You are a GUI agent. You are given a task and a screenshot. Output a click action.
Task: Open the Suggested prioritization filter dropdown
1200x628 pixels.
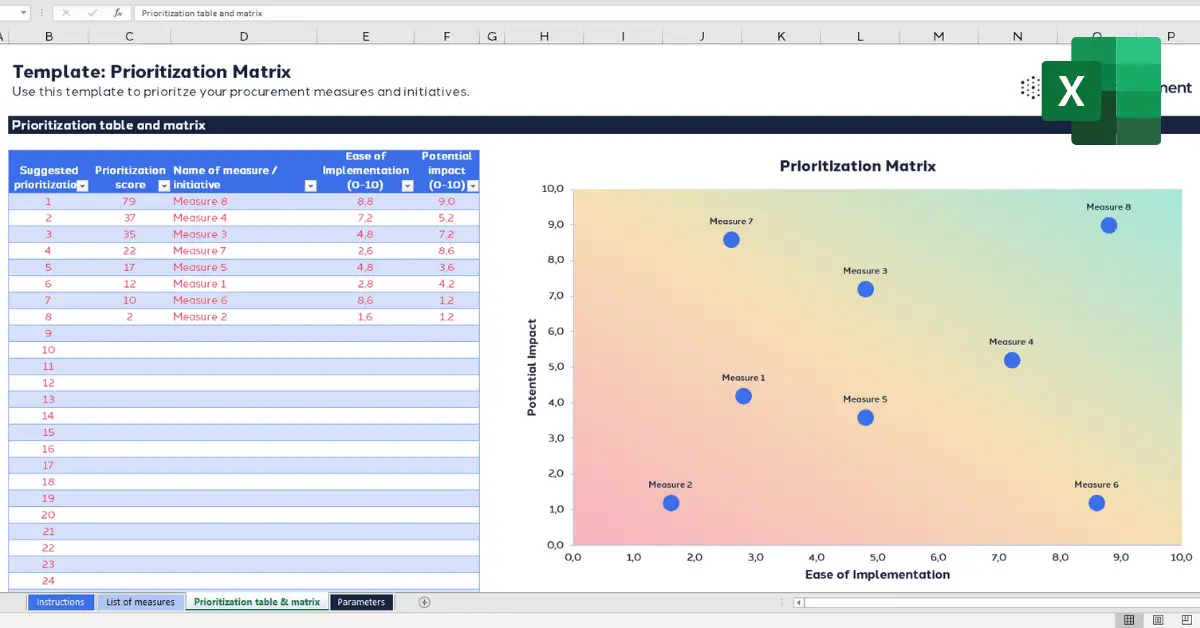(82, 184)
